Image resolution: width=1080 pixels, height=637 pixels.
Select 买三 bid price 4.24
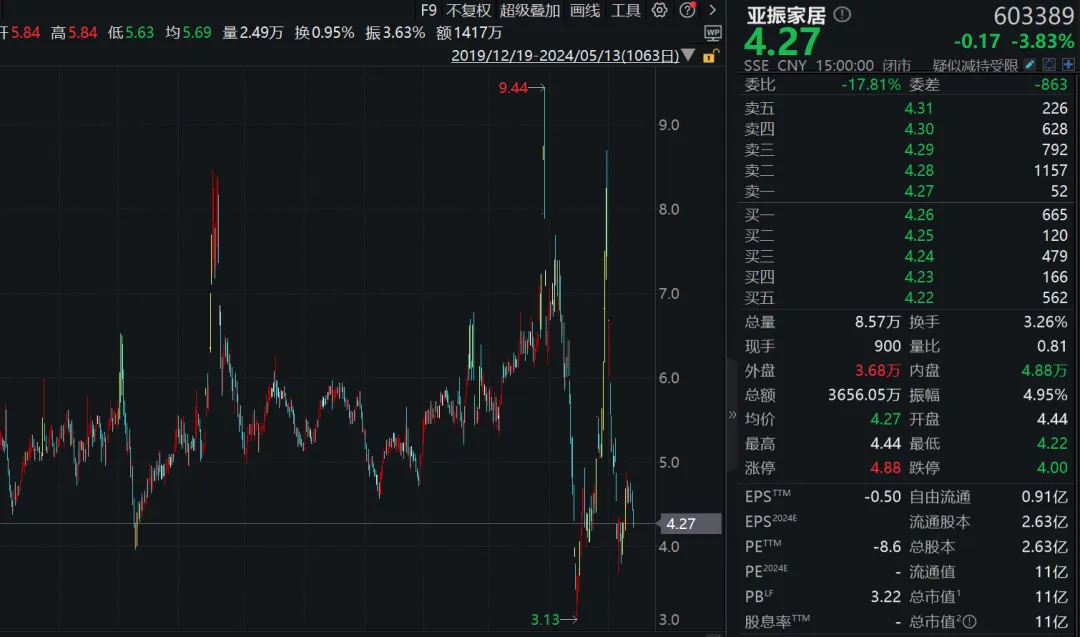(x=919, y=256)
